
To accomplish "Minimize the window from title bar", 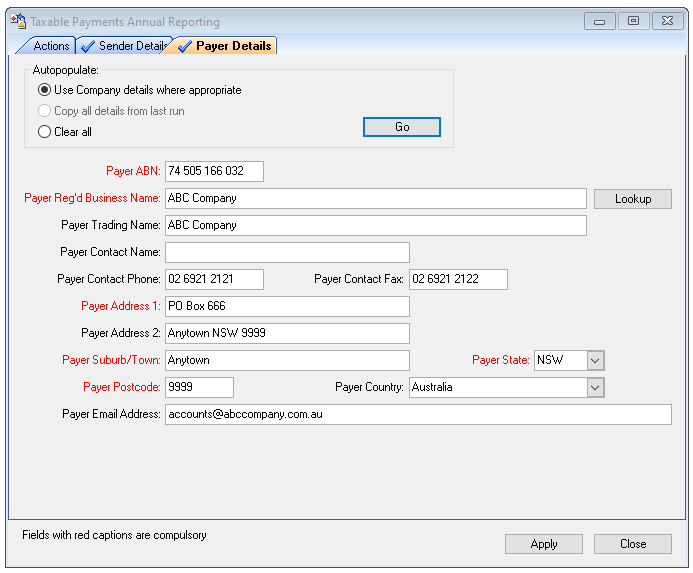I will (599, 21).
